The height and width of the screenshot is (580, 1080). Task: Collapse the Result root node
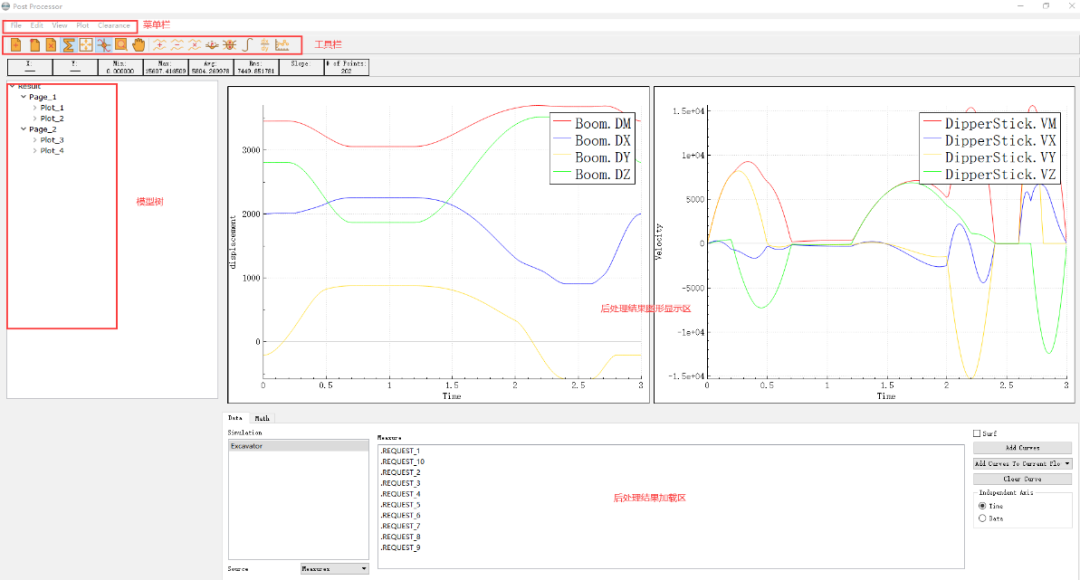tap(12, 86)
